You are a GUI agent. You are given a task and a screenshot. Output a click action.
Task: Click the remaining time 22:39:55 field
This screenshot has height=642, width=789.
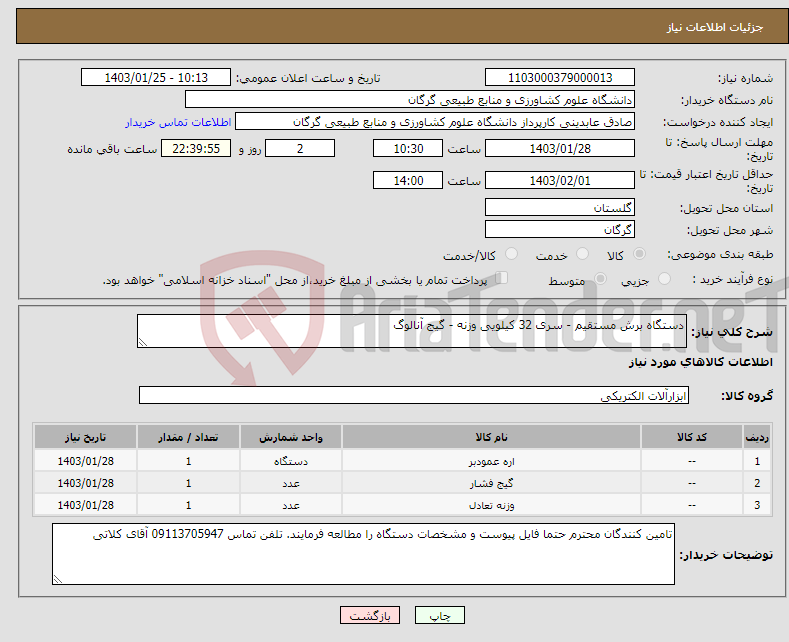196,148
